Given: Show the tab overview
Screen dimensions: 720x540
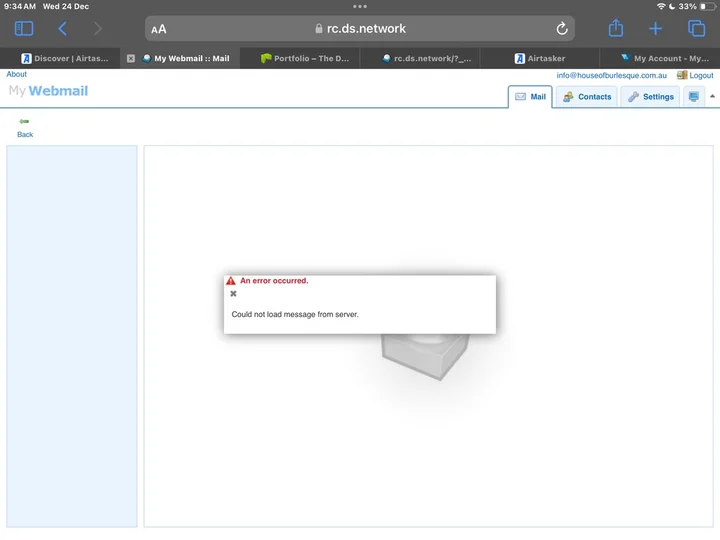Looking at the screenshot, I should (696, 28).
